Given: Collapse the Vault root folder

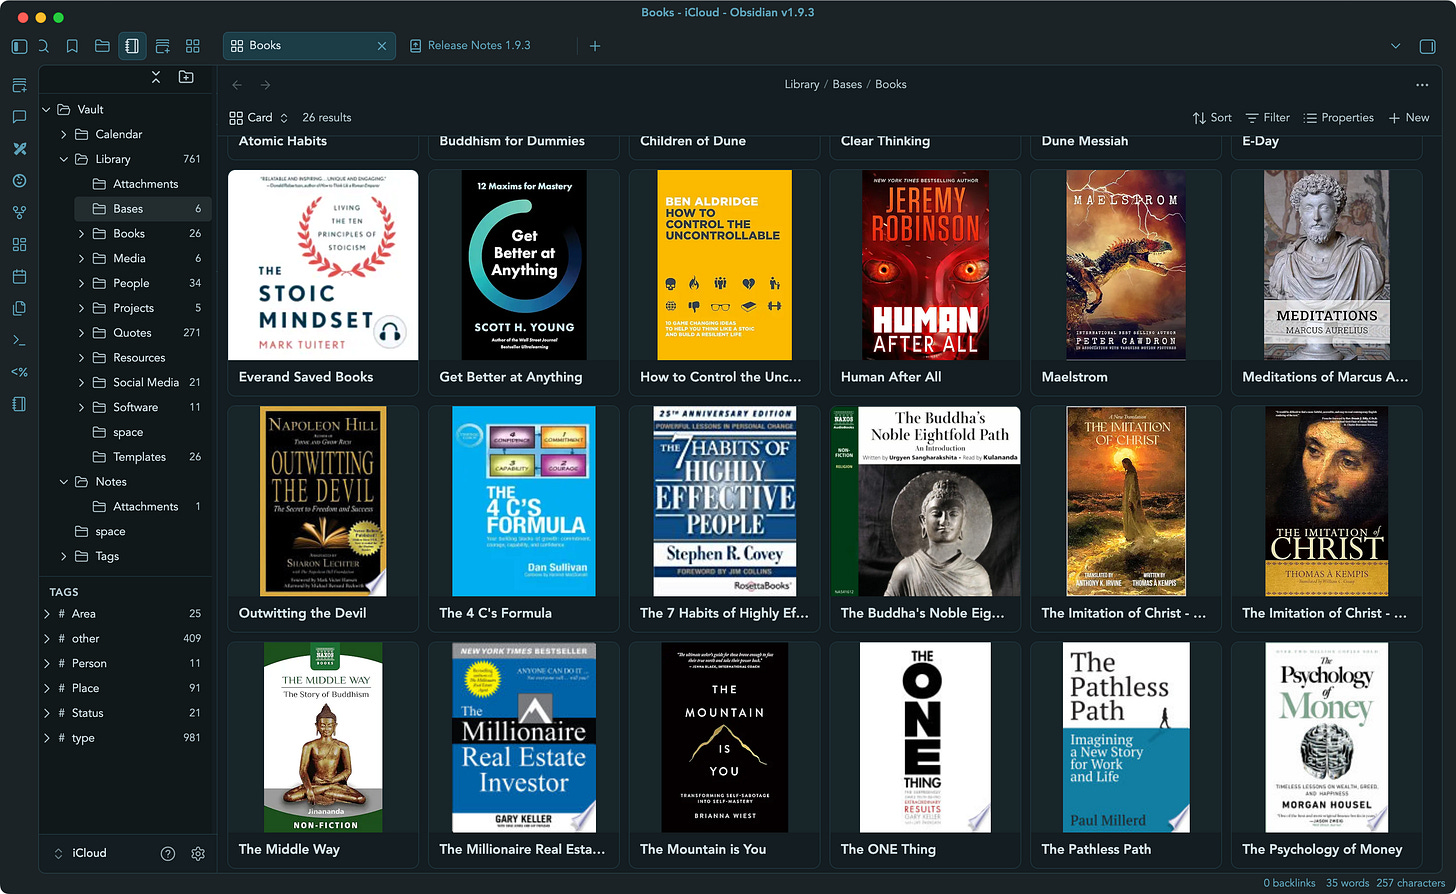Looking at the screenshot, I should (47, 110).
